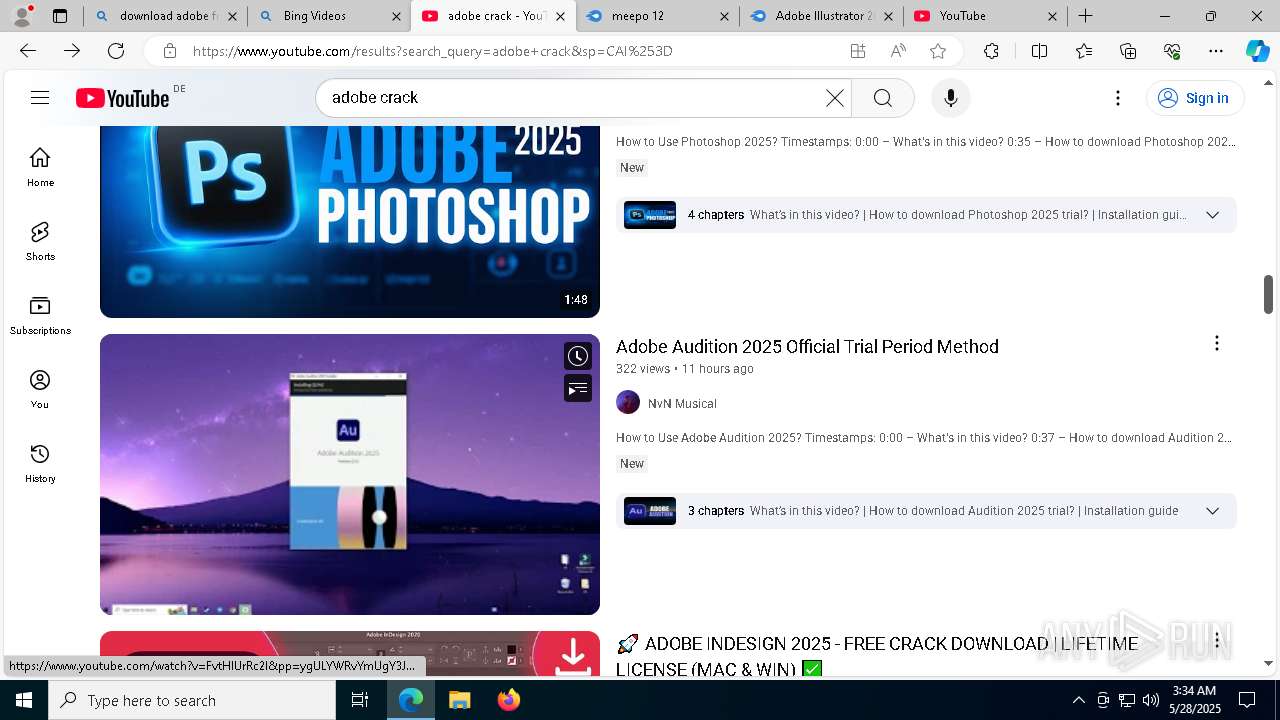Close the adobe crack tab
The width and height of the screenshot is (1280, 720).
point(560,16)
